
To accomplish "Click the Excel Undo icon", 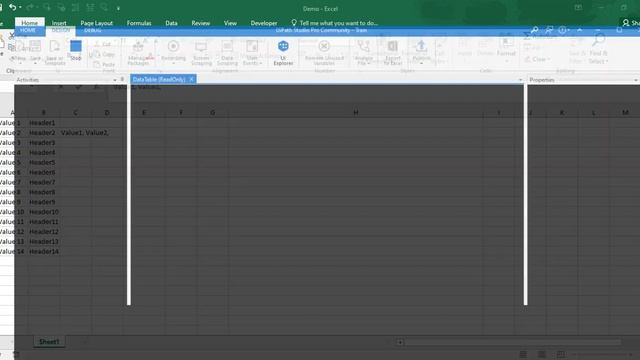I will tap(13, 7).
